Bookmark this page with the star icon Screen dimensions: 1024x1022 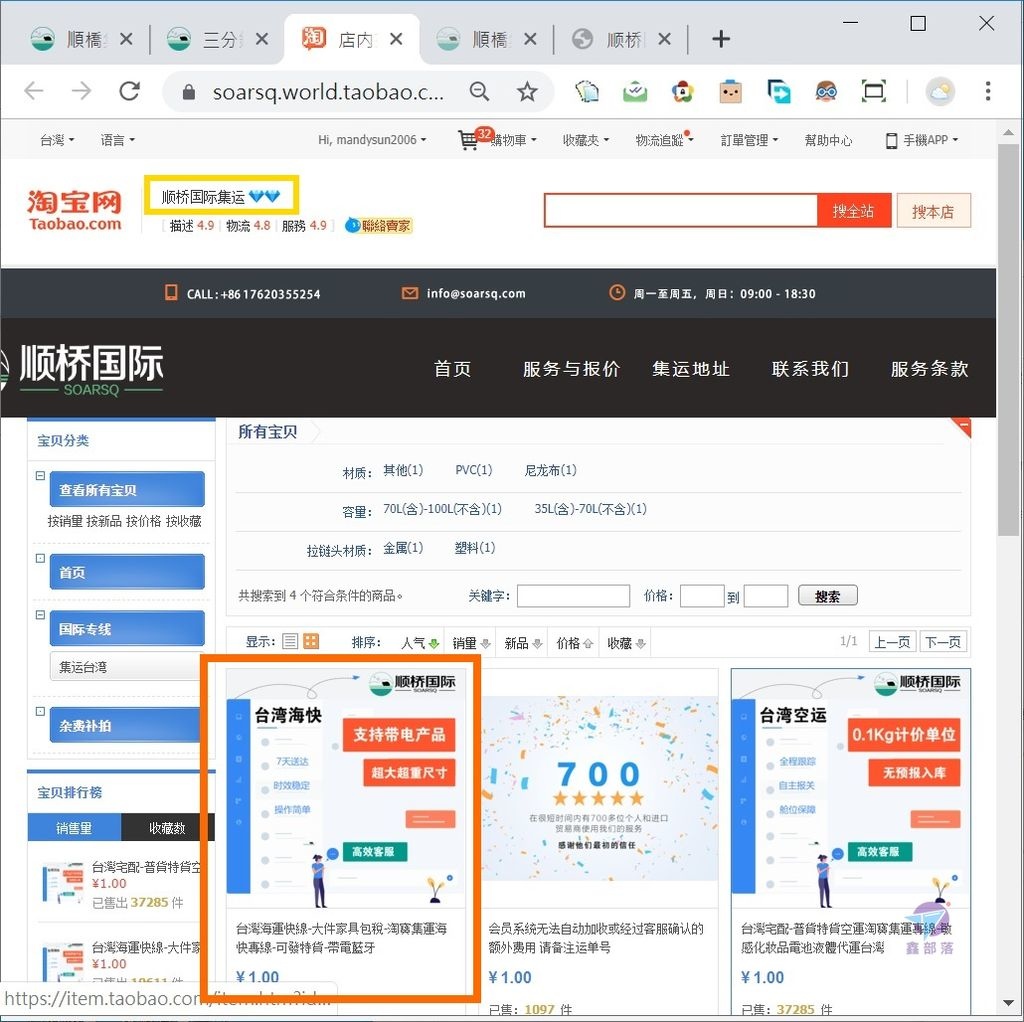[527, 91]
